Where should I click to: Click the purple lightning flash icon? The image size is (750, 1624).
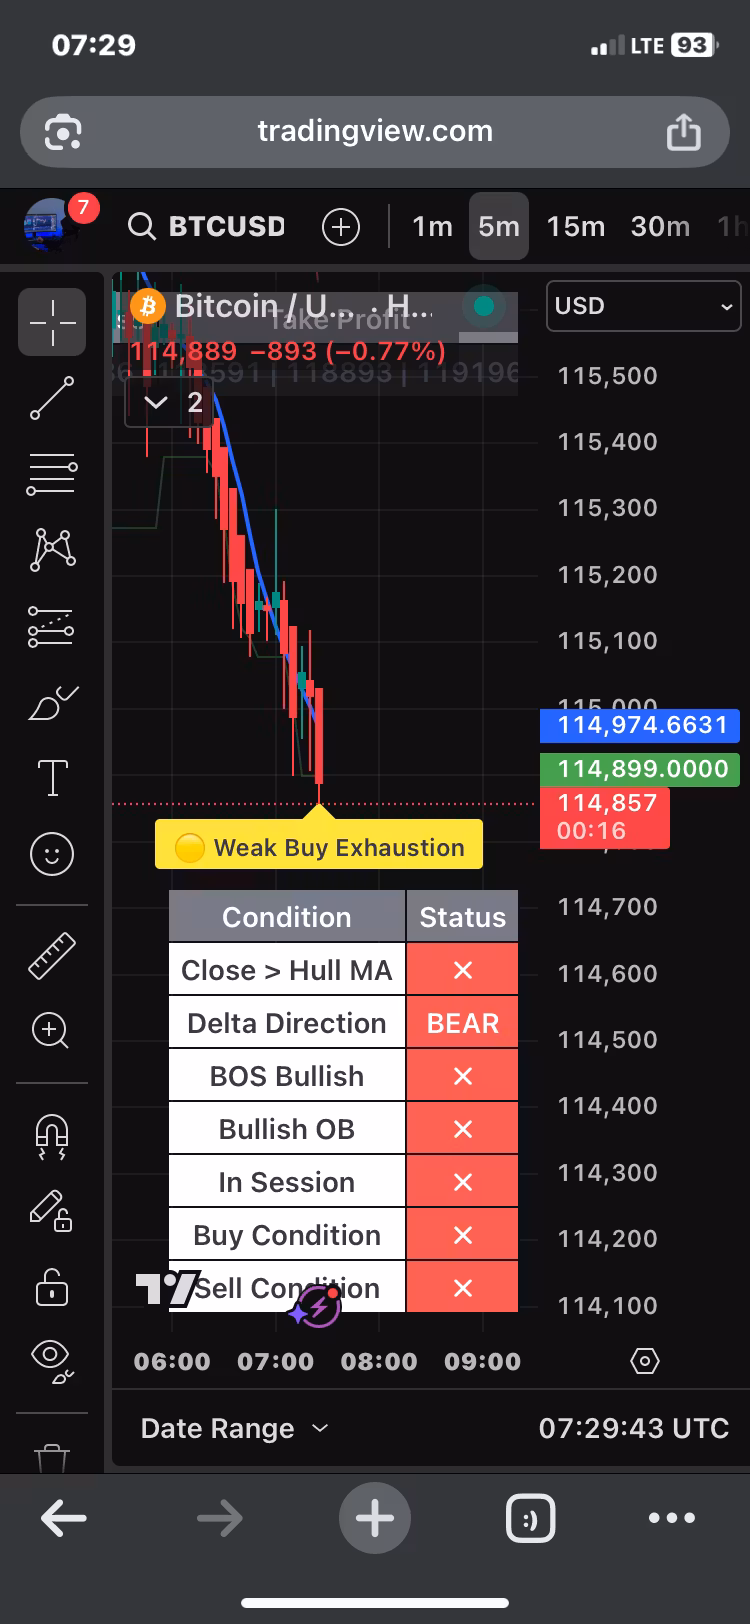pos(319,1306)
